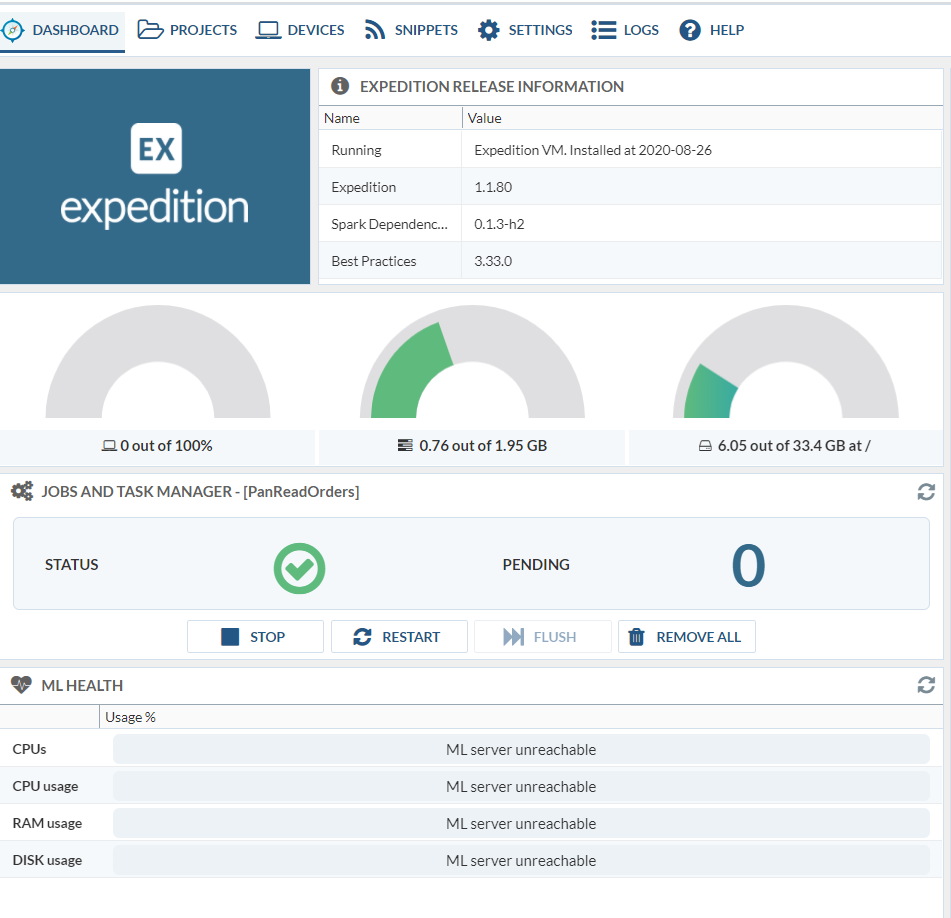
Task: Click the Dashboard compass icon
Action: pos(13,30)
